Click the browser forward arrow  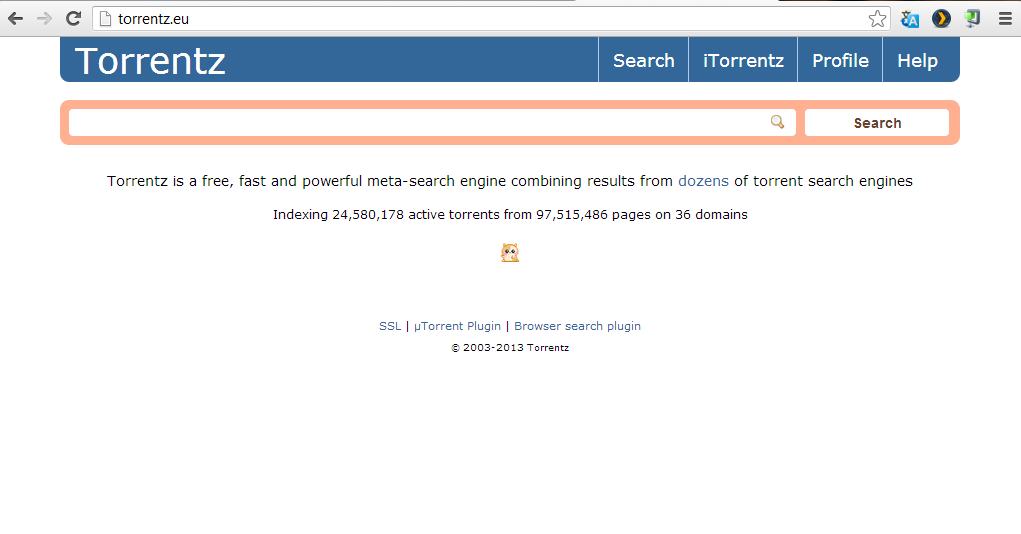[44, 19]
